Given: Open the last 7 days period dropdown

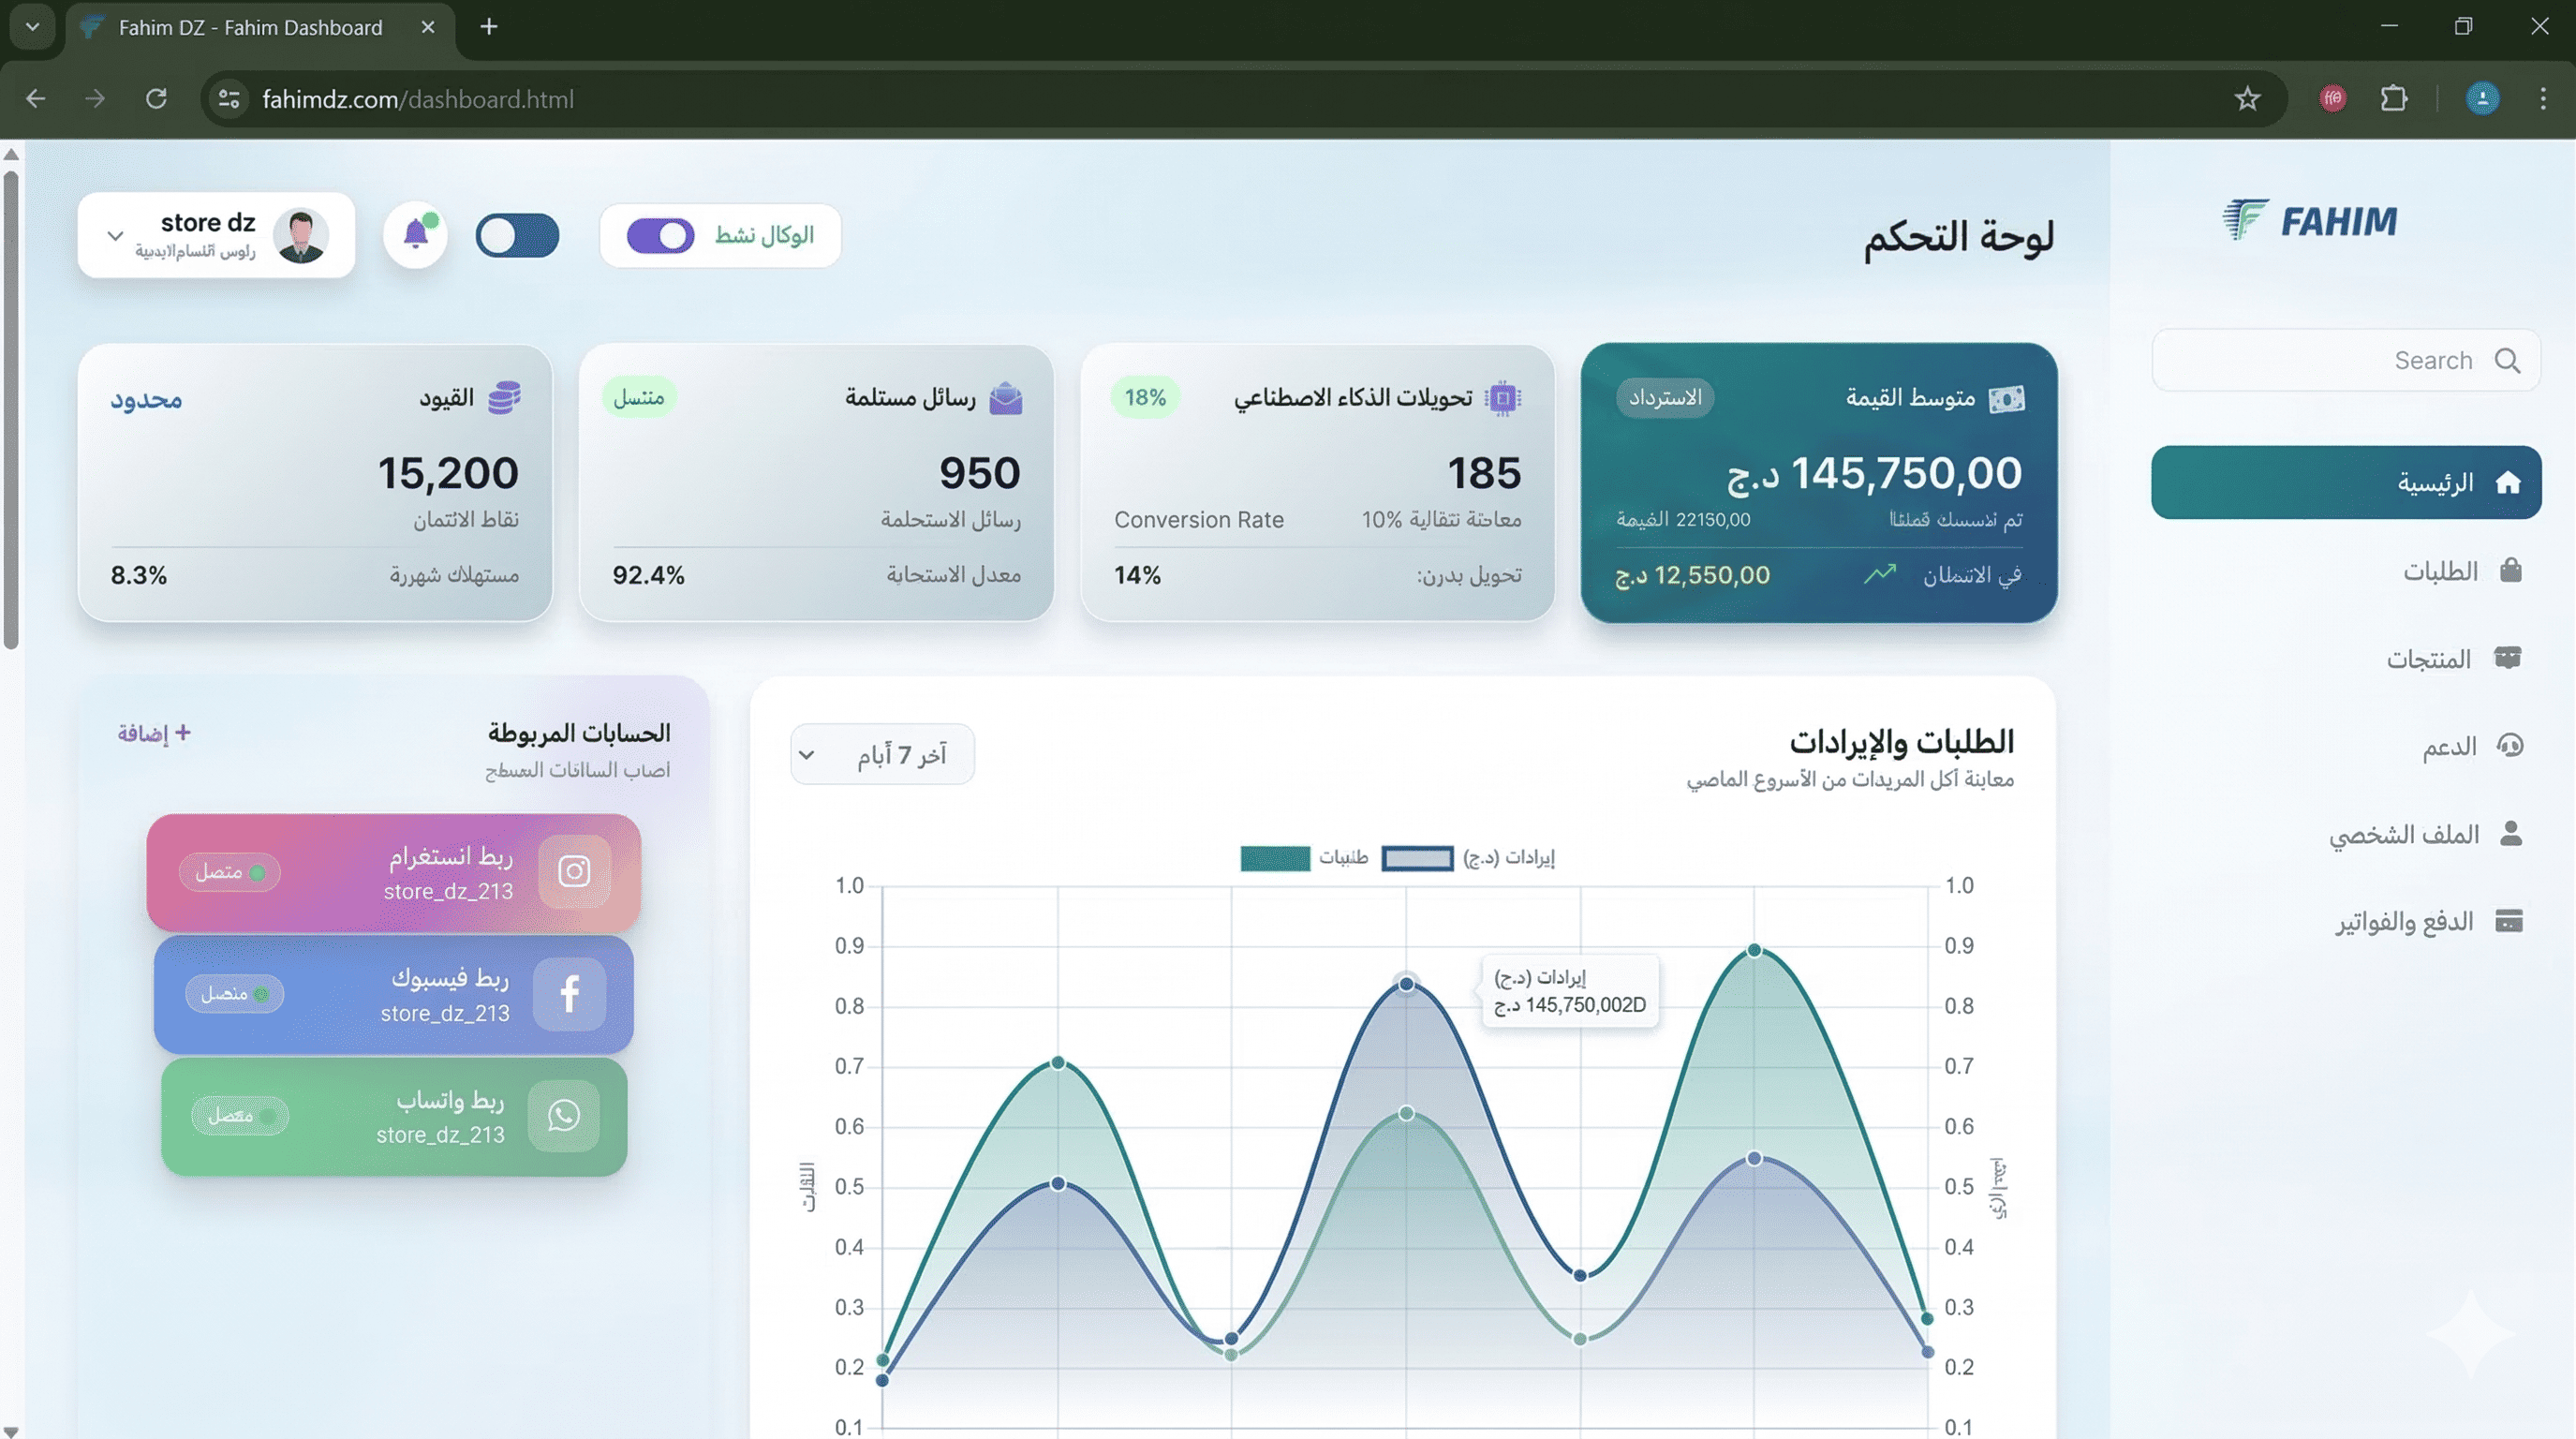Looking at the screenshot, I should (882, 754).
